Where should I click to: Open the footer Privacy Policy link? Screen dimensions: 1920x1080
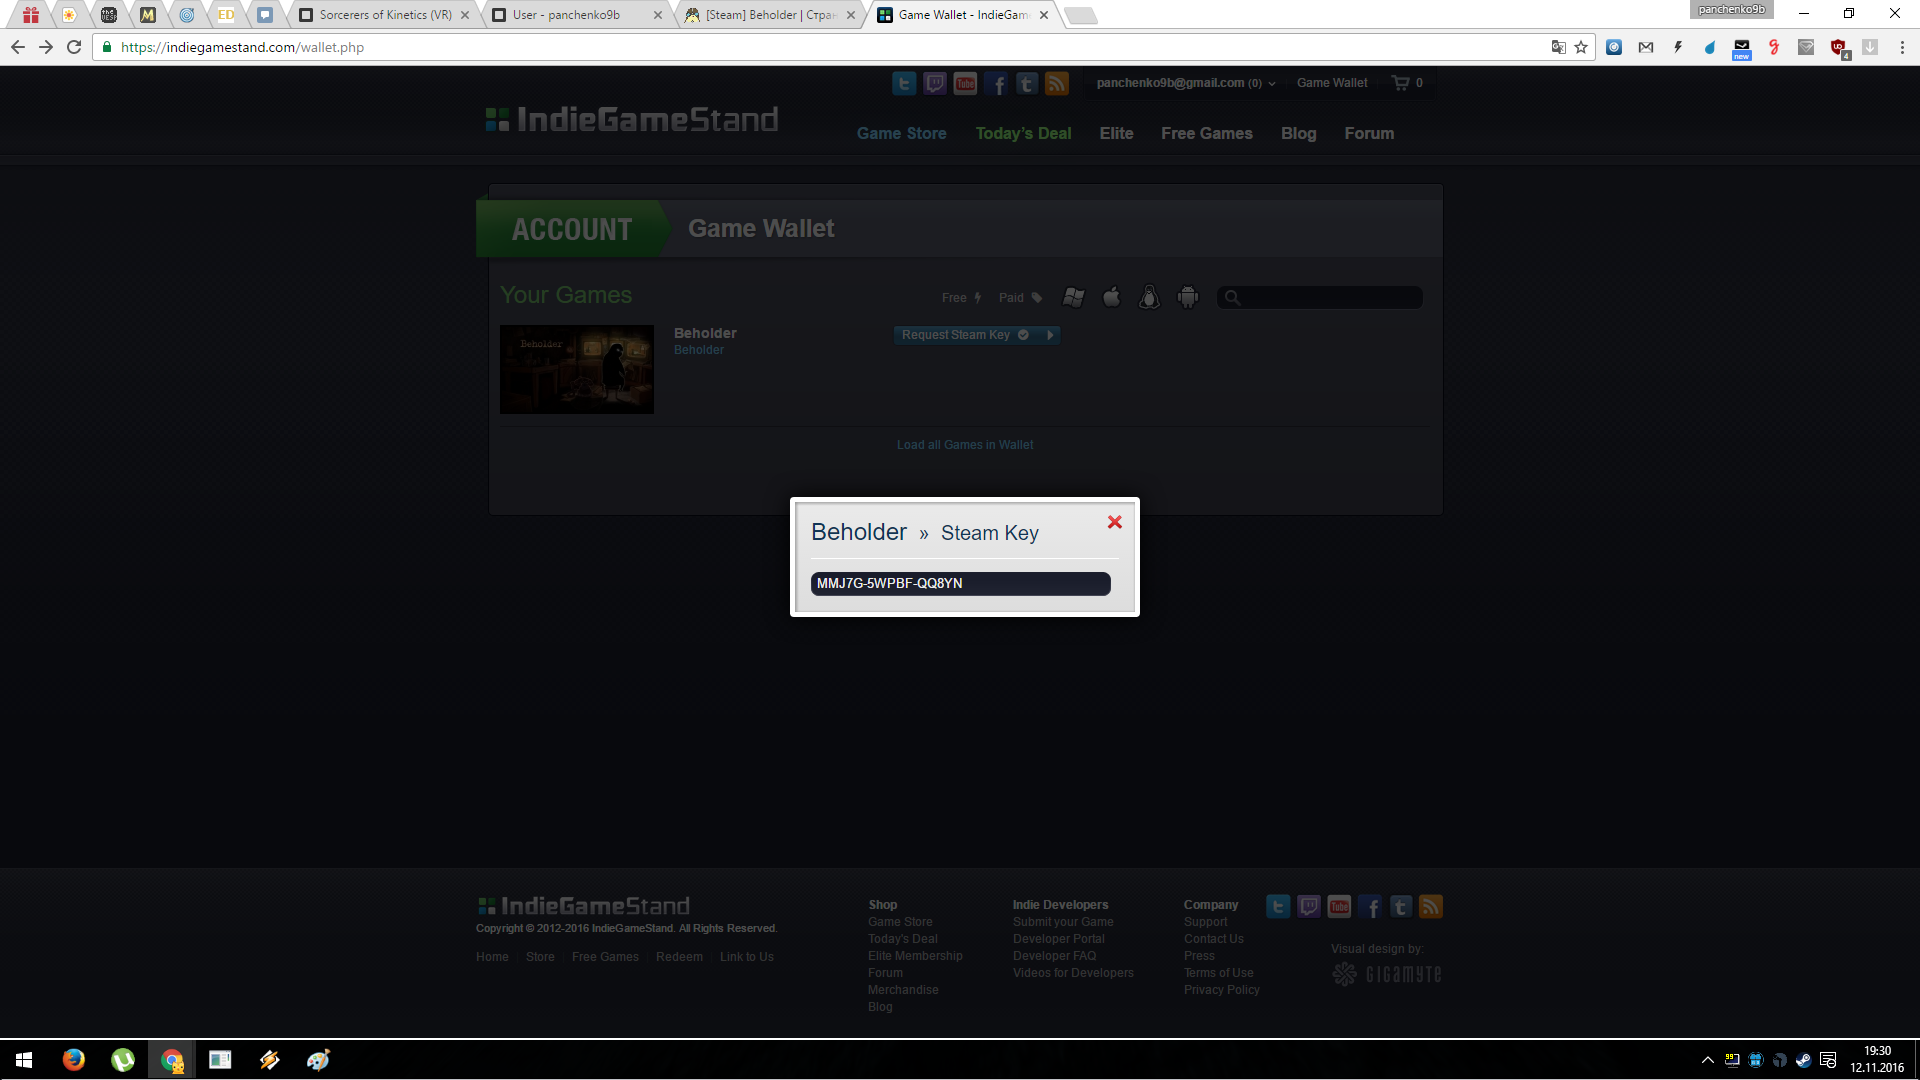pyautogui.click(x=1222, y=990)
